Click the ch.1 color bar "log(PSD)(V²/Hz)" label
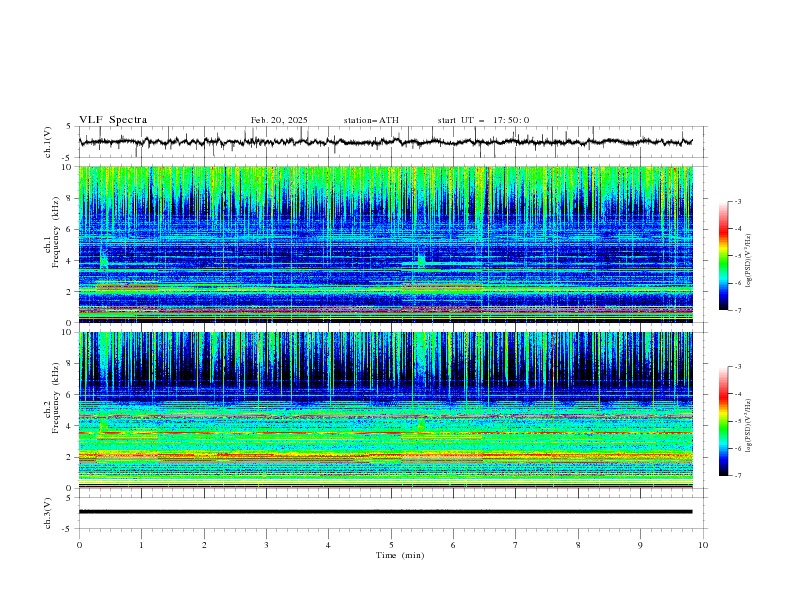The height and width of the screenshot is (612, 792). (748, 261)
